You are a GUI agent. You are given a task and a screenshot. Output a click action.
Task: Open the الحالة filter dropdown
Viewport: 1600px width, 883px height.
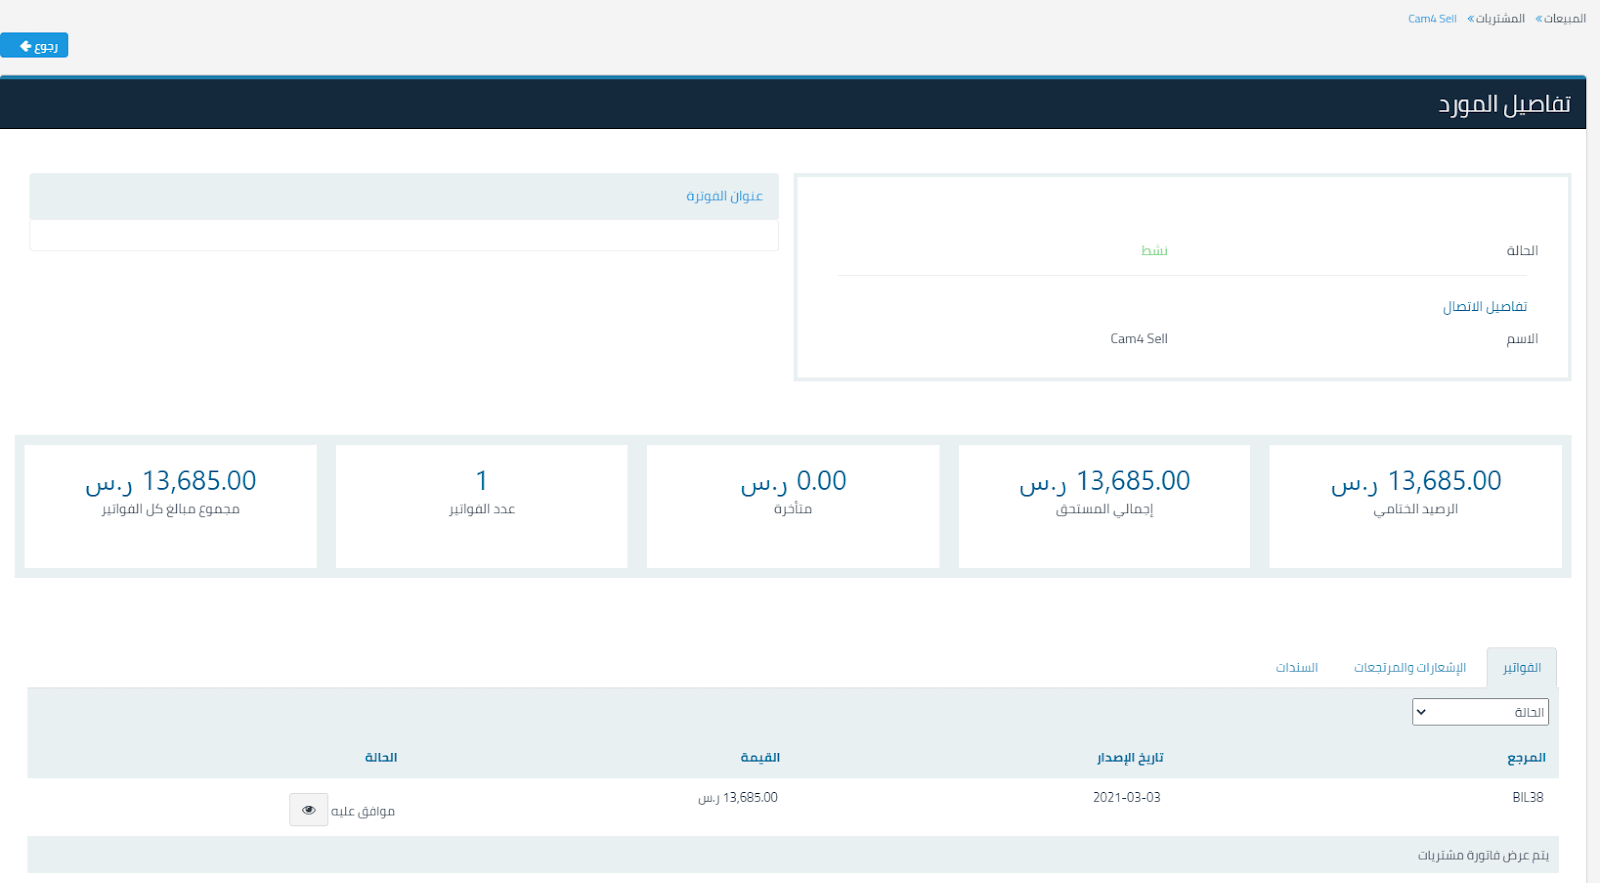click(x=1480, y=712)
